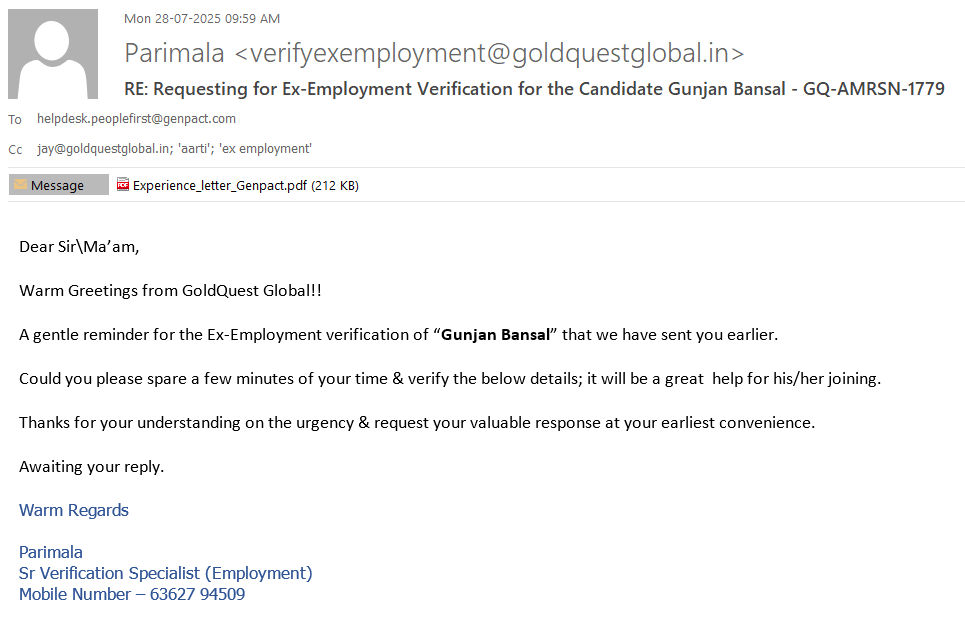Click the Sr Verification Specialist title line
Viewport: 965px width, 617px height.
[x=165, y=573]
